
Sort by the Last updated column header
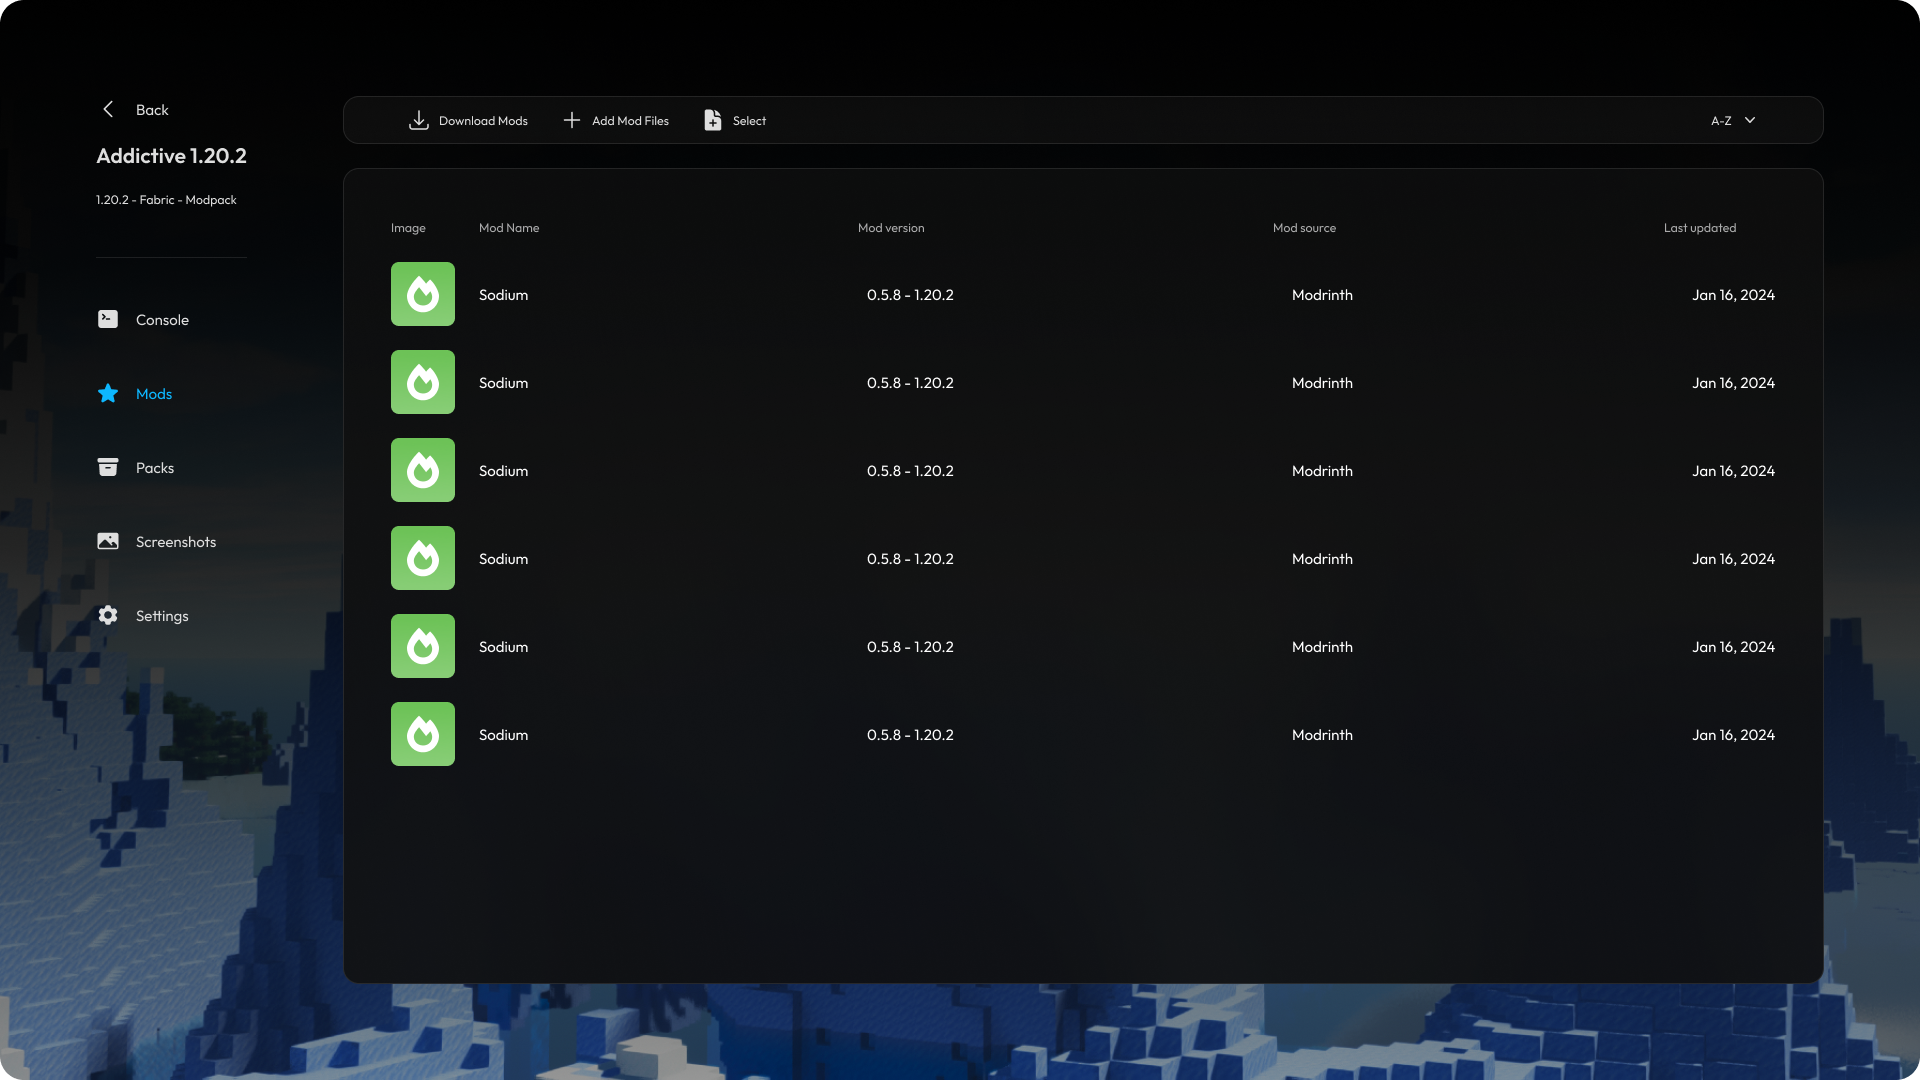point(1700,228)
